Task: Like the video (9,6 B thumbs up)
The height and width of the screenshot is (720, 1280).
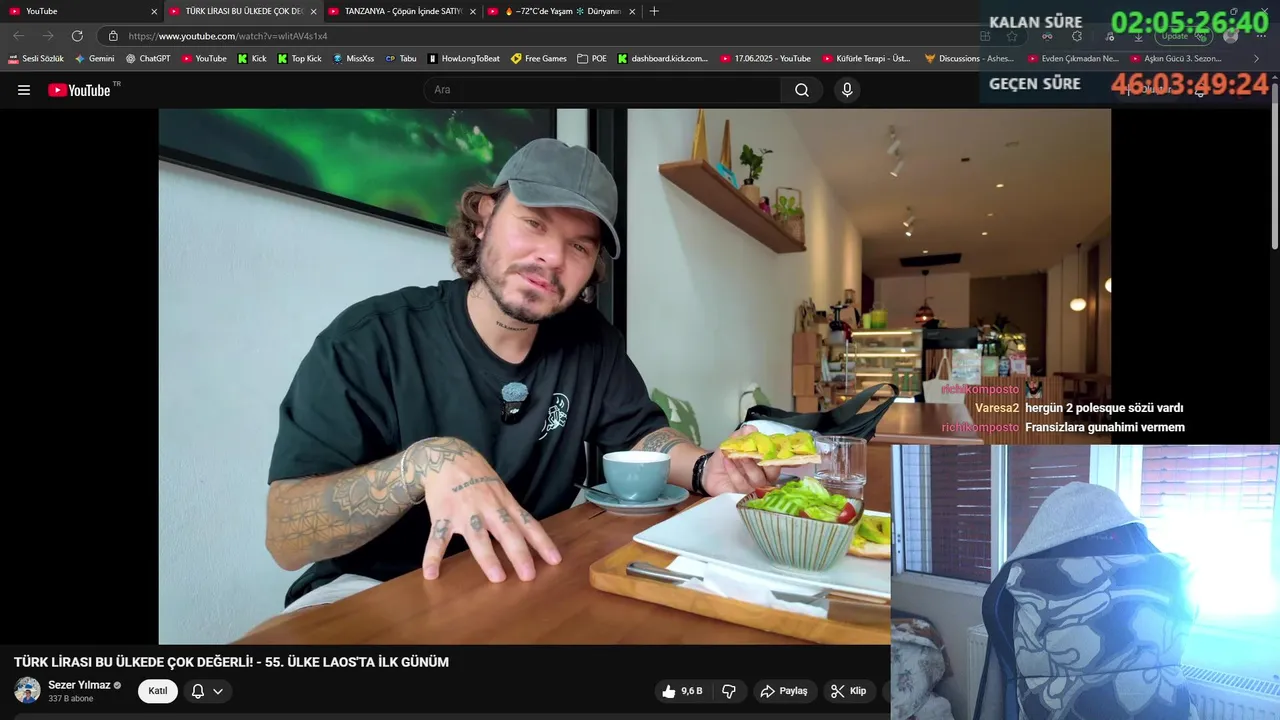Action: (x=682, y=691)
